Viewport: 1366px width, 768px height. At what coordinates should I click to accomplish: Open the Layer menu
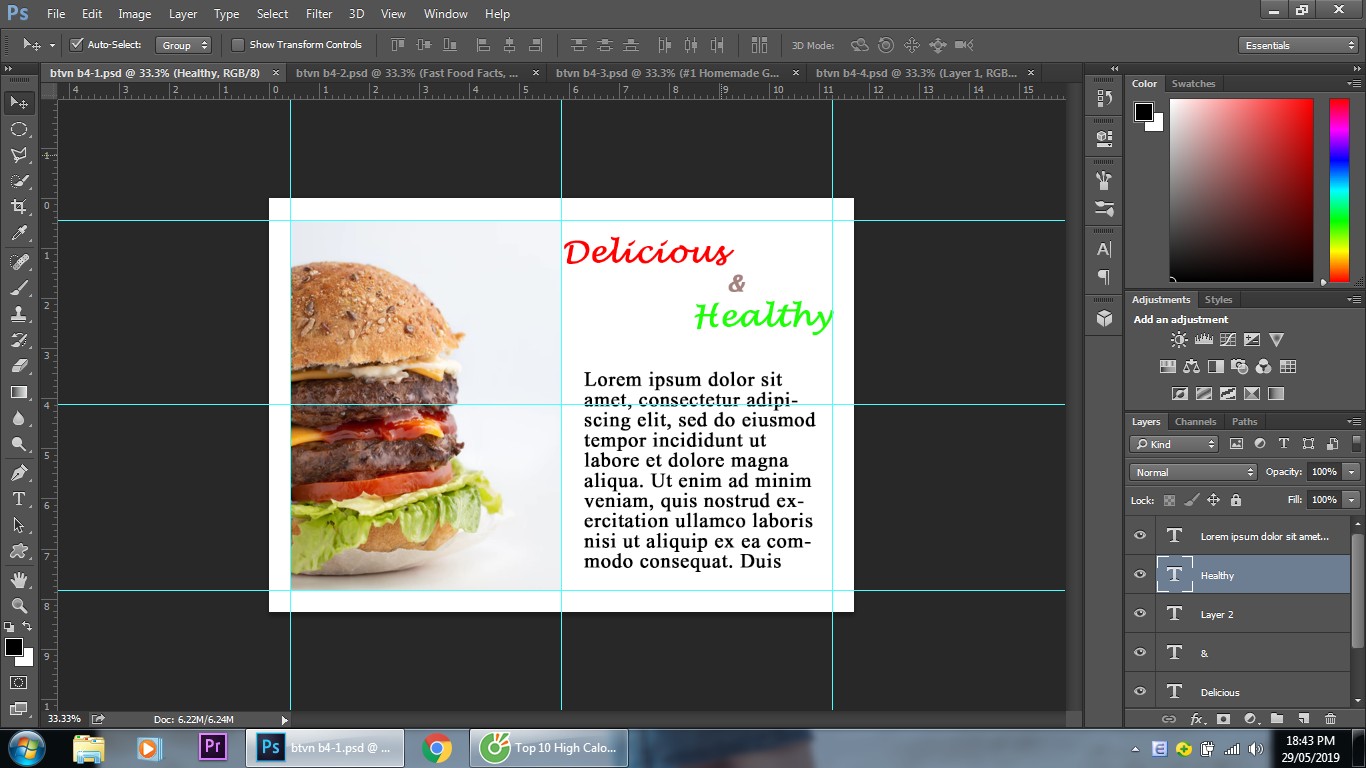(x=183, y=14)
